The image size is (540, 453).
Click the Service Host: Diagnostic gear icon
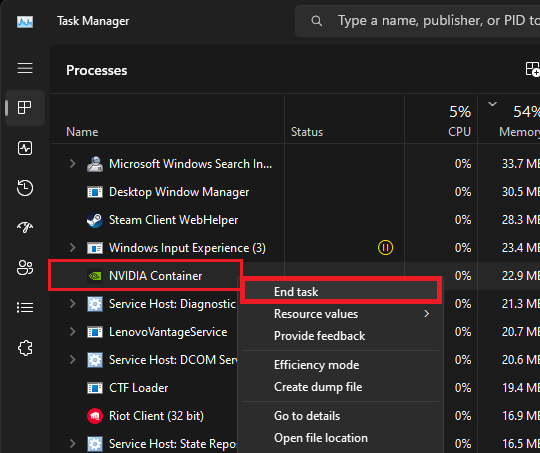[x=95, y=304]
